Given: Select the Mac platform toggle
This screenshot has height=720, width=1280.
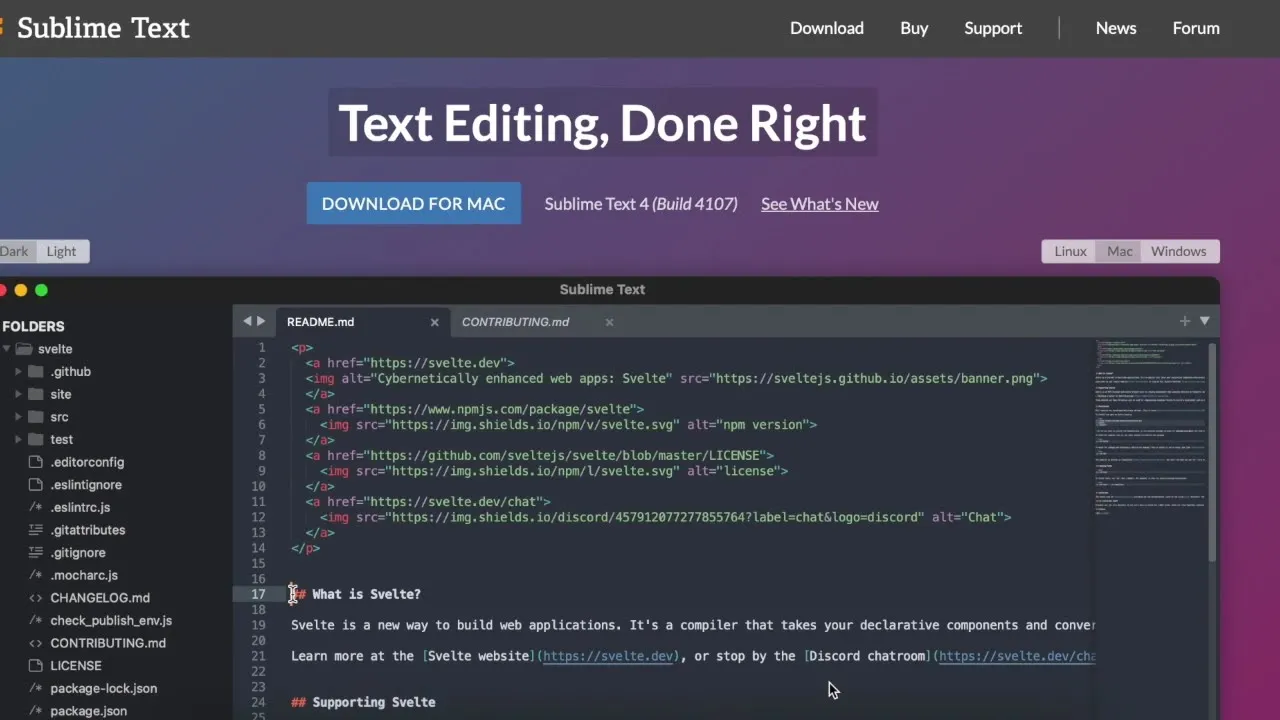Looking at the screenshot, I should coord(1119,251).
